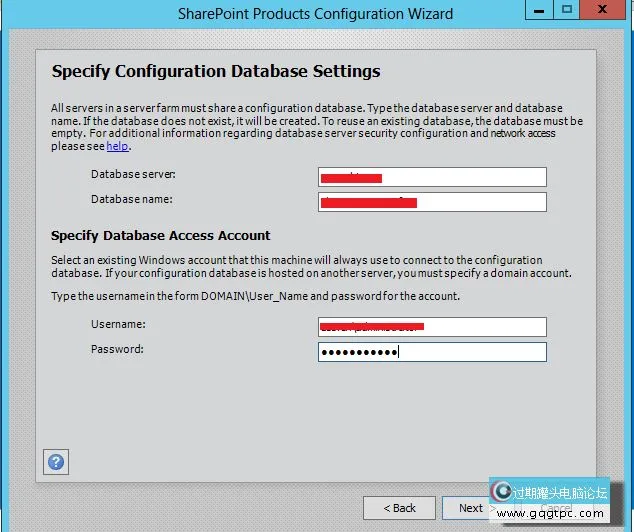Click the window title bar text

315,14
